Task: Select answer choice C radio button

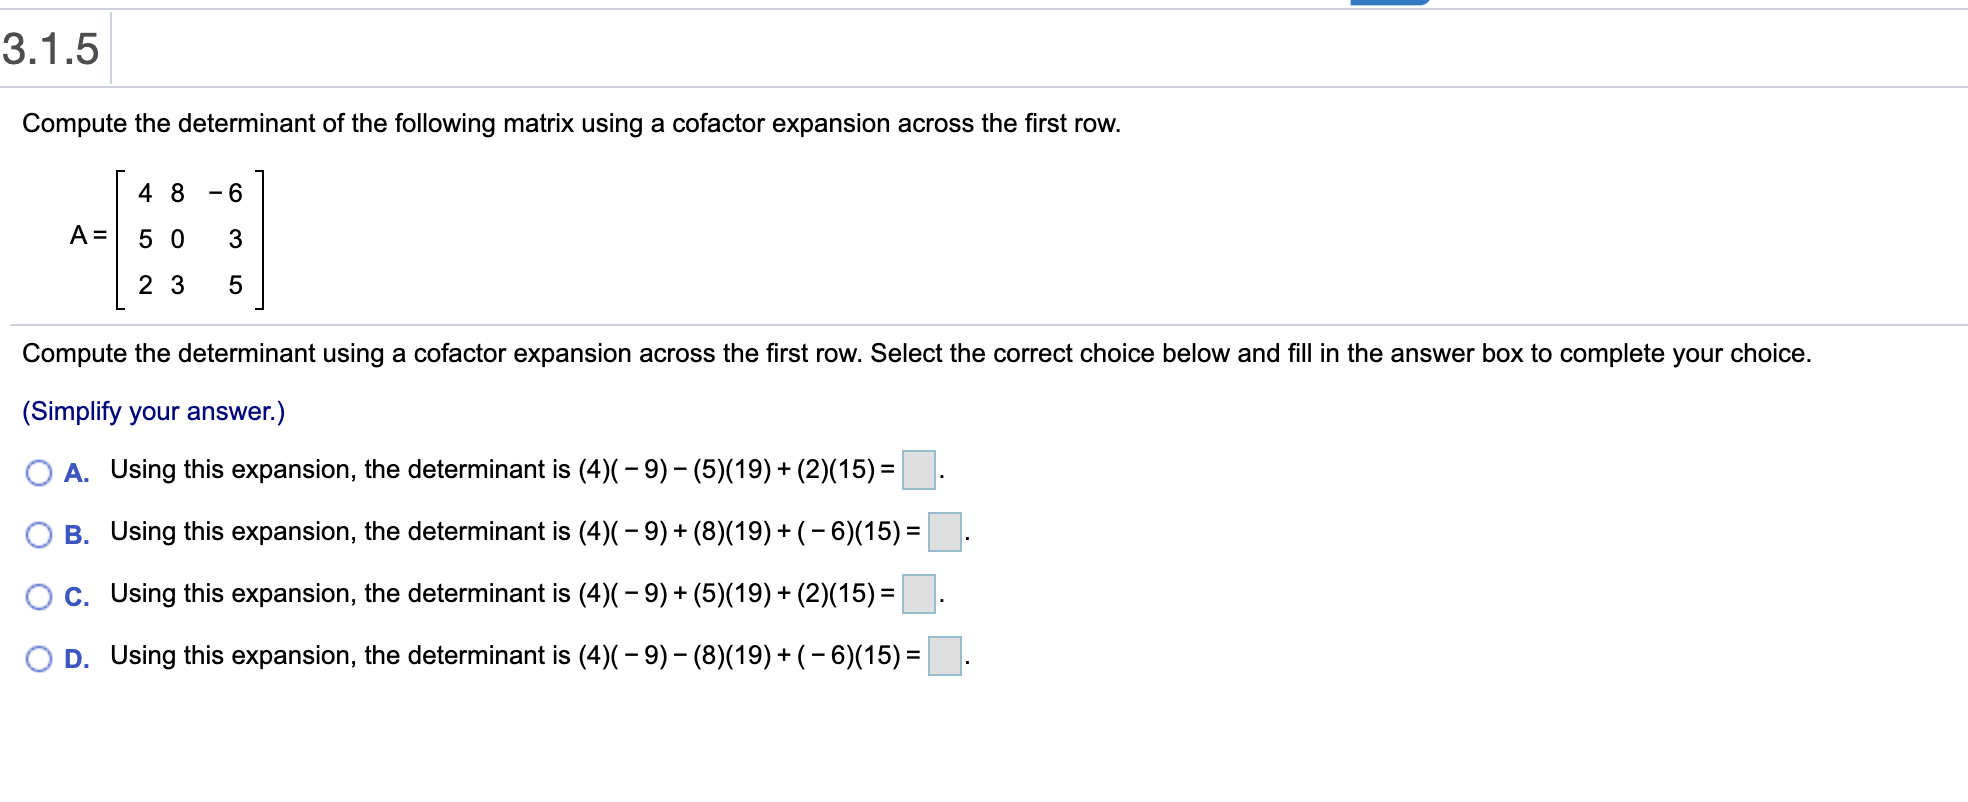Action: coord(38,598)
